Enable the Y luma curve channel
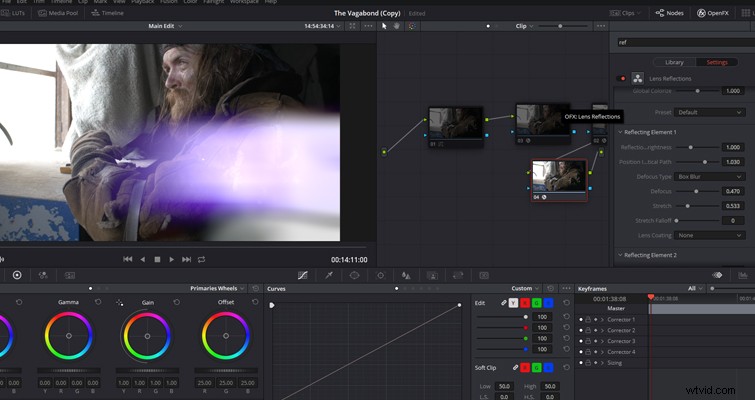 (513, 303)
